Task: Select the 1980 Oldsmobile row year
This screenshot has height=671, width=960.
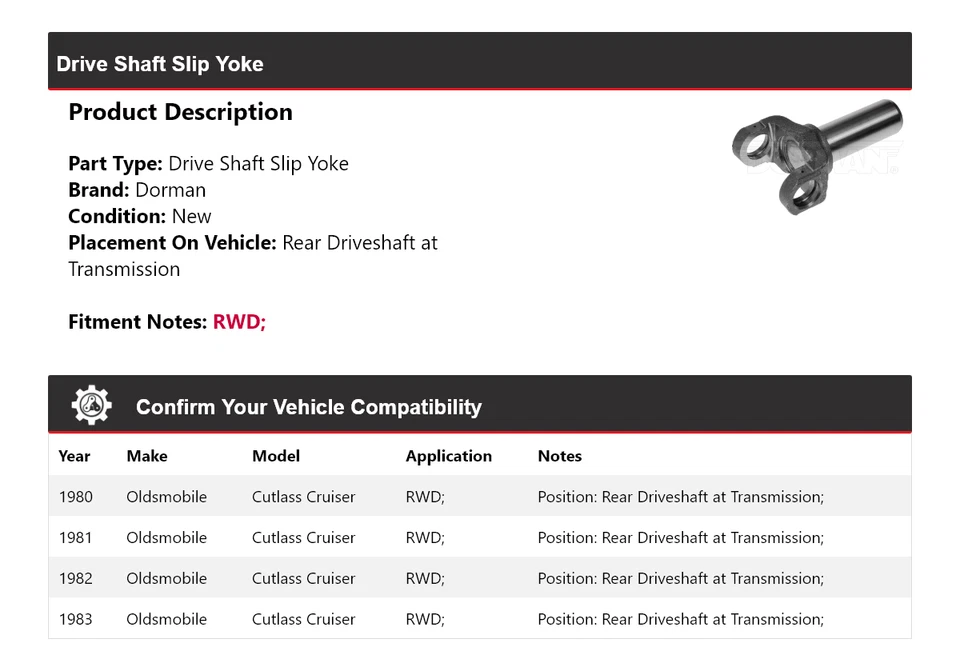Action: click(x=75, y=497)
